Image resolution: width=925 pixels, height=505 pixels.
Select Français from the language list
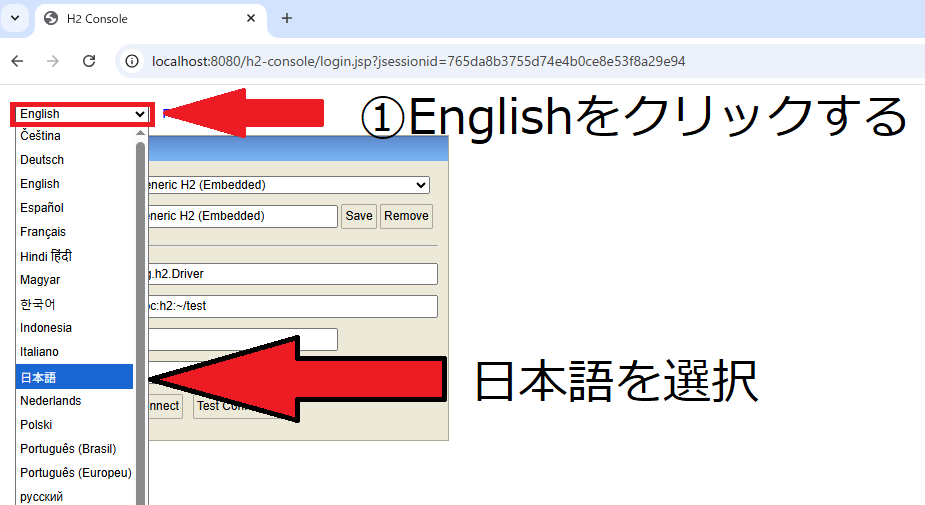[x=43, y=232]
